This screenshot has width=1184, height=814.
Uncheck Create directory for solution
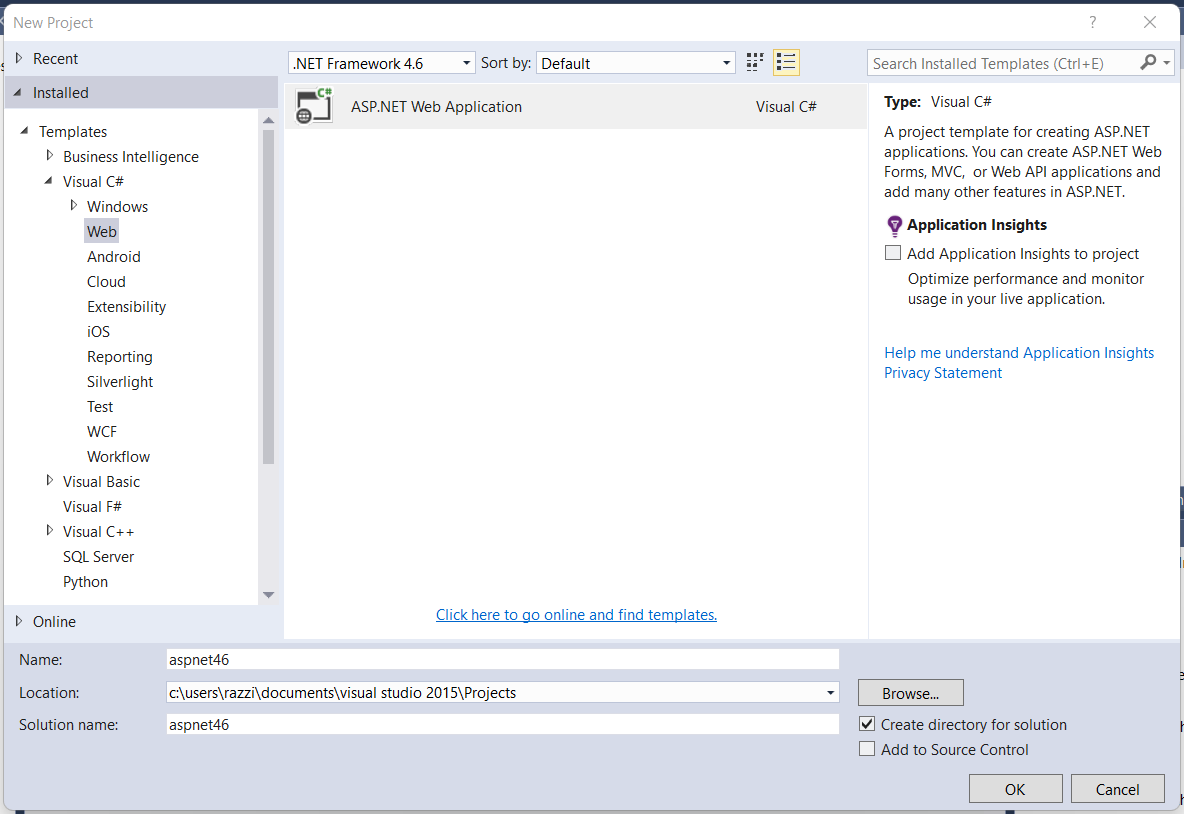click(867, 724)
